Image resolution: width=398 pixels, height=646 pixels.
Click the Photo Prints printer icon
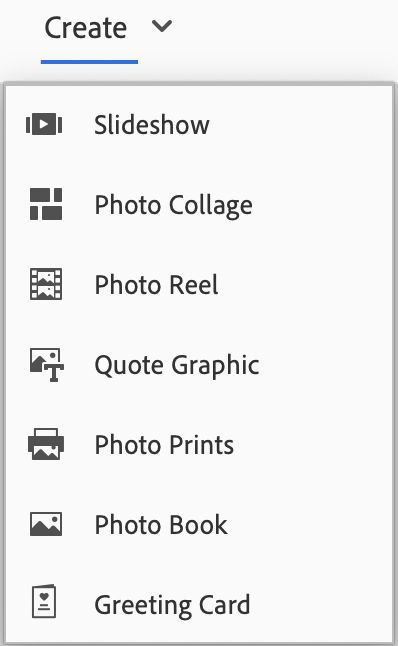(x=46, y=444)
